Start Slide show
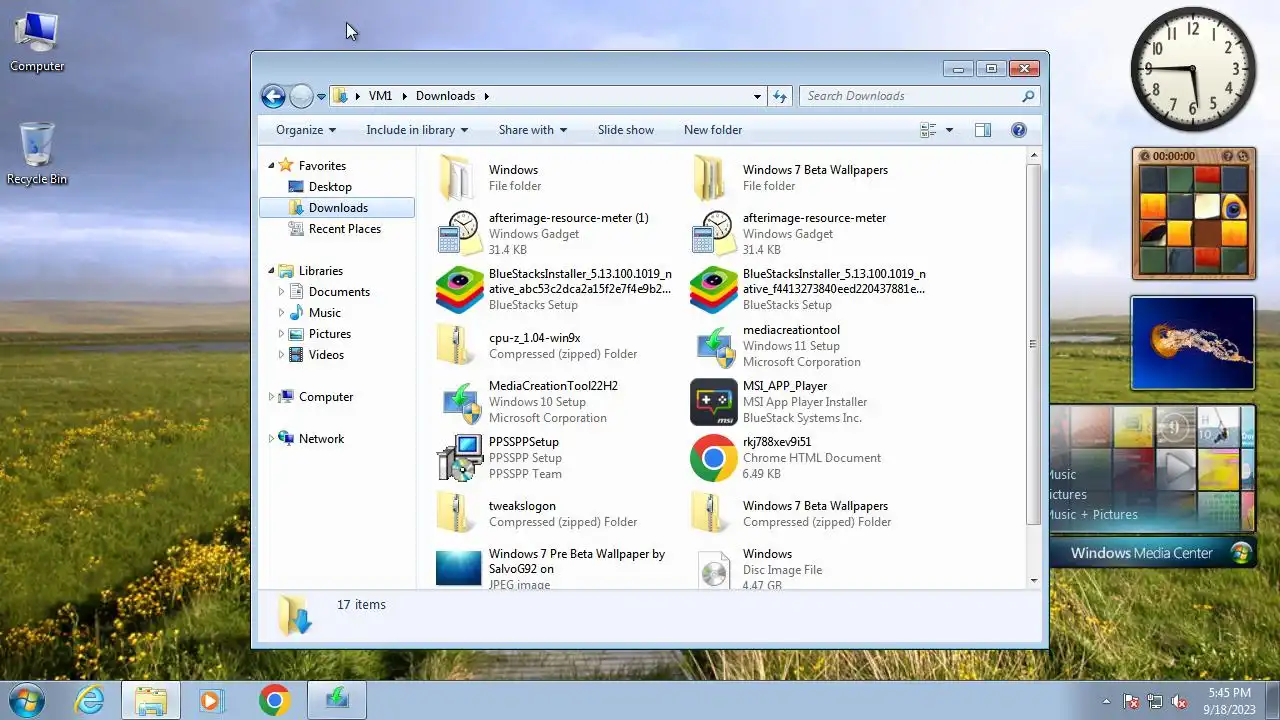Screen dimensions: 1280x720 626,130
